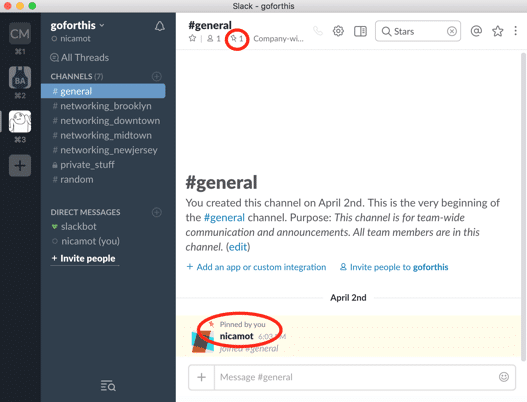Select the networking_brooklyn channel
The width and height of the screenshot is (527, 402).
tap(103, 106)
